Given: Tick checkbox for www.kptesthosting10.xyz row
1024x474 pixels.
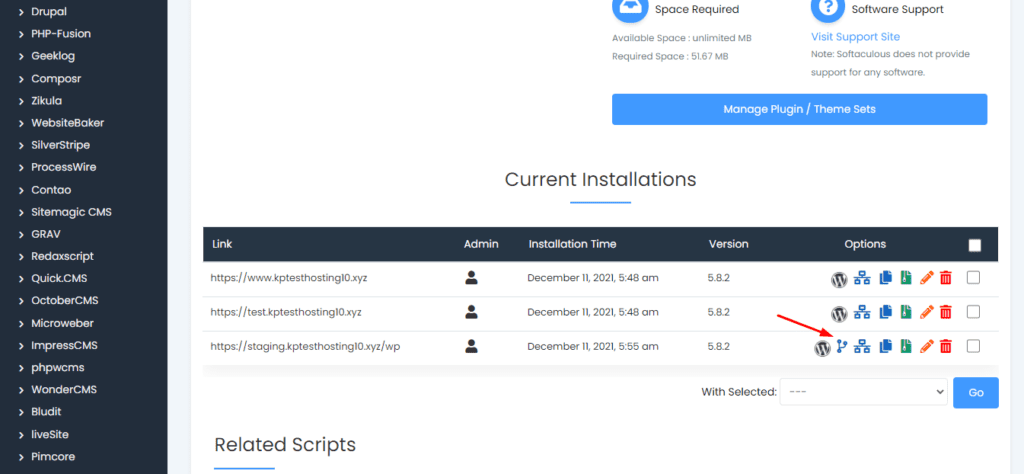Looking at the screenshot, I should 973,277.
